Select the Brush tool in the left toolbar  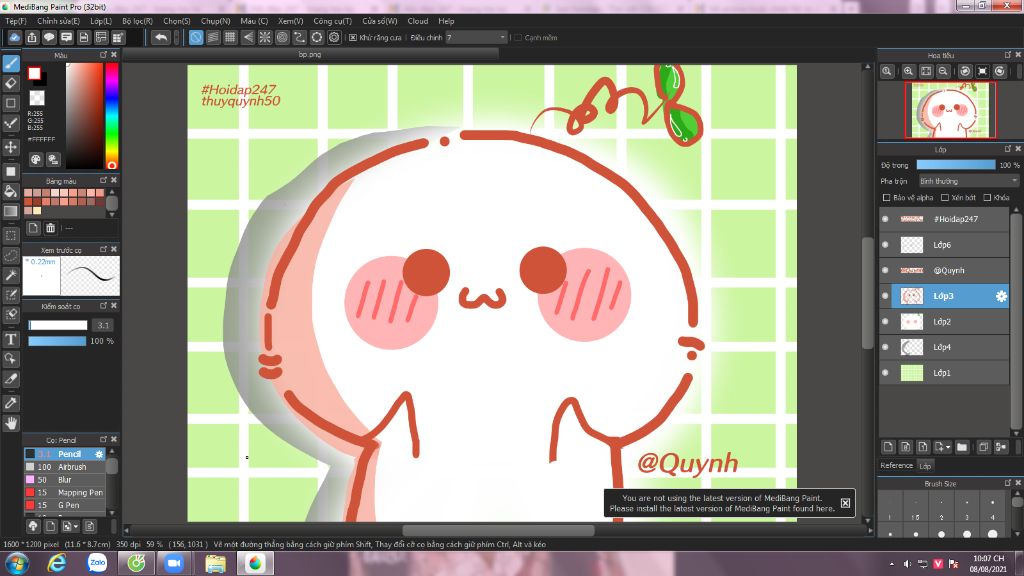[11, 63]
